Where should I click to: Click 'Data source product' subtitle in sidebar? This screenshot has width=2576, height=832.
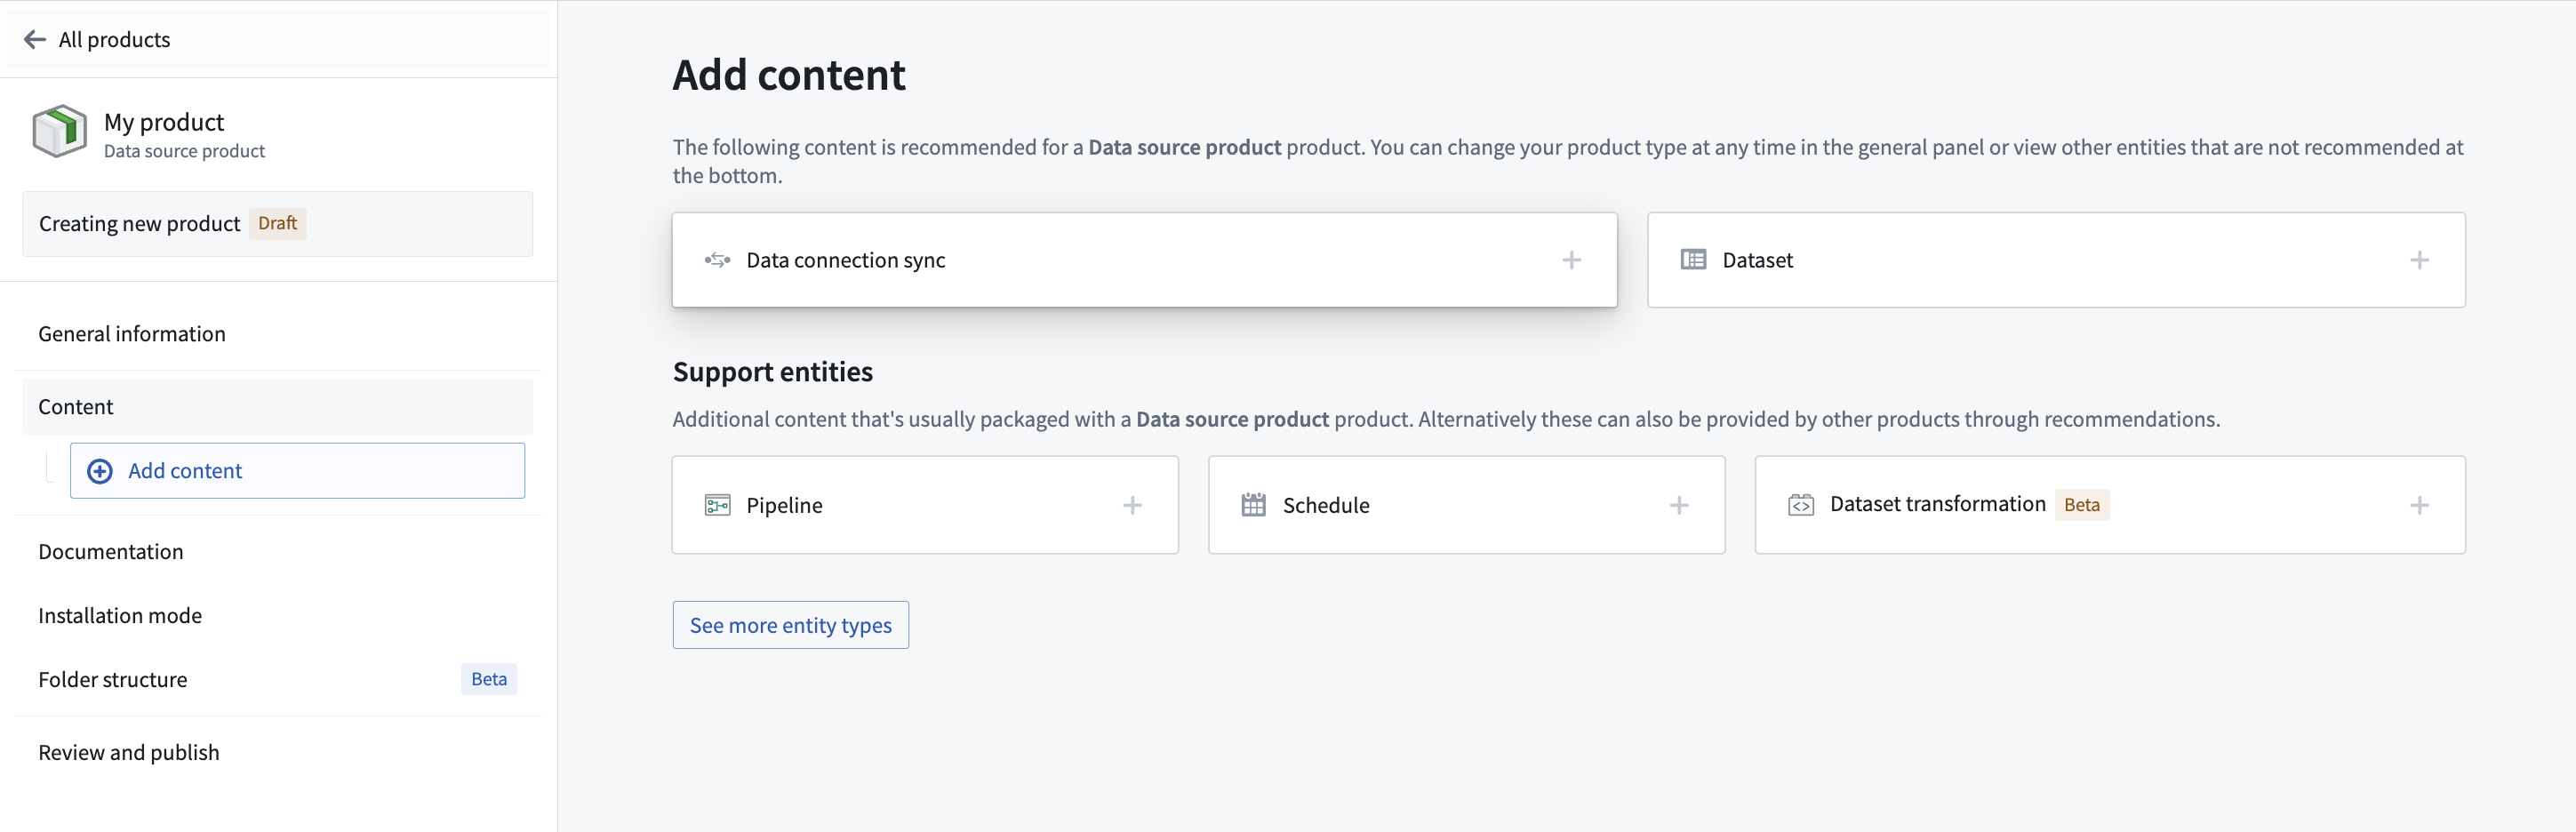(x=184, y=151)
